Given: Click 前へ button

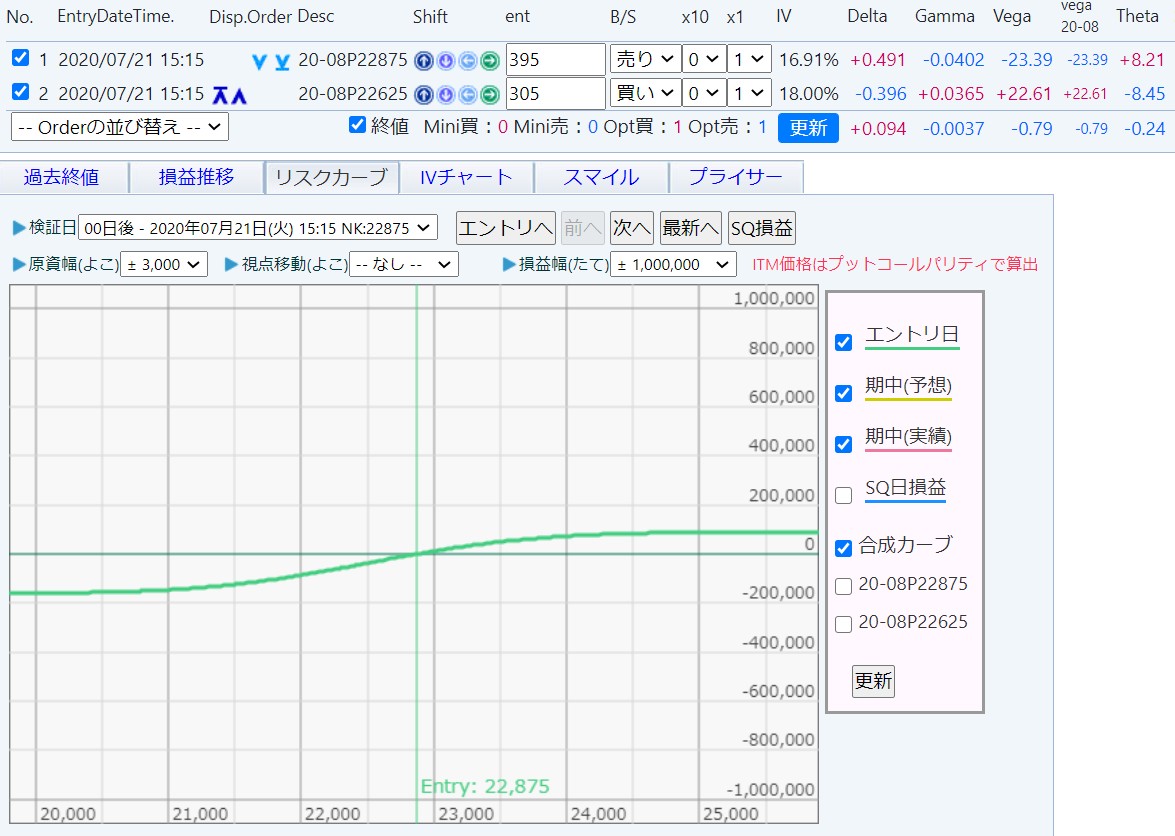Looking at the screenshot, I should (582, 228).
